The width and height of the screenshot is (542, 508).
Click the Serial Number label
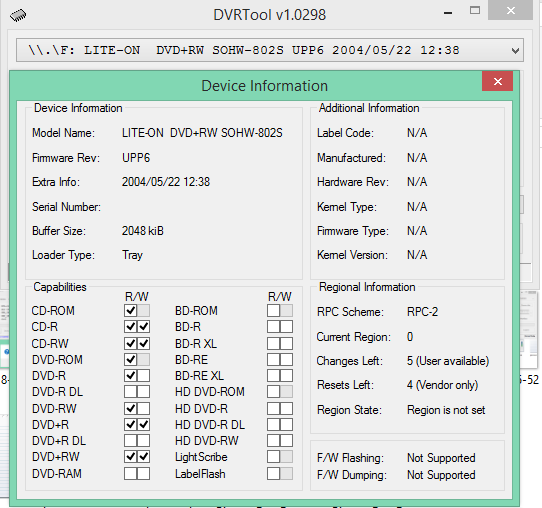point(66,207)
